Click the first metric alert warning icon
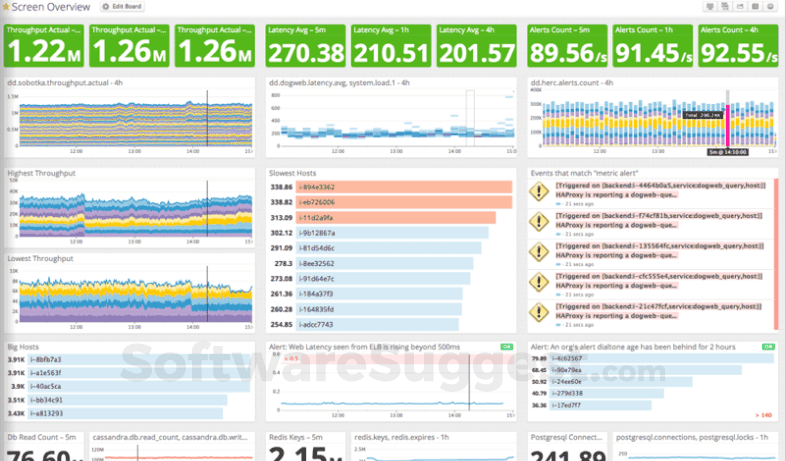 coord(539,191)
